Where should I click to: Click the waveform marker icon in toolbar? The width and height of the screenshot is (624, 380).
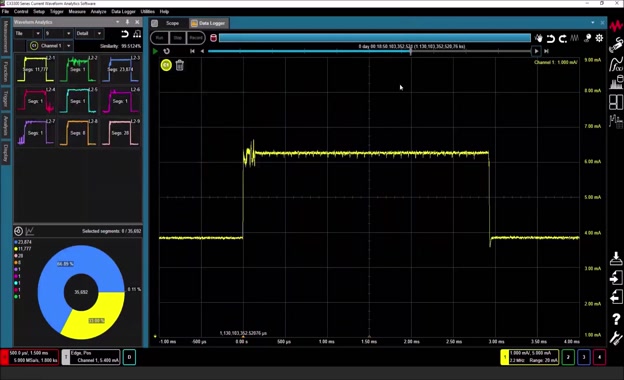[x=574, y=38]
